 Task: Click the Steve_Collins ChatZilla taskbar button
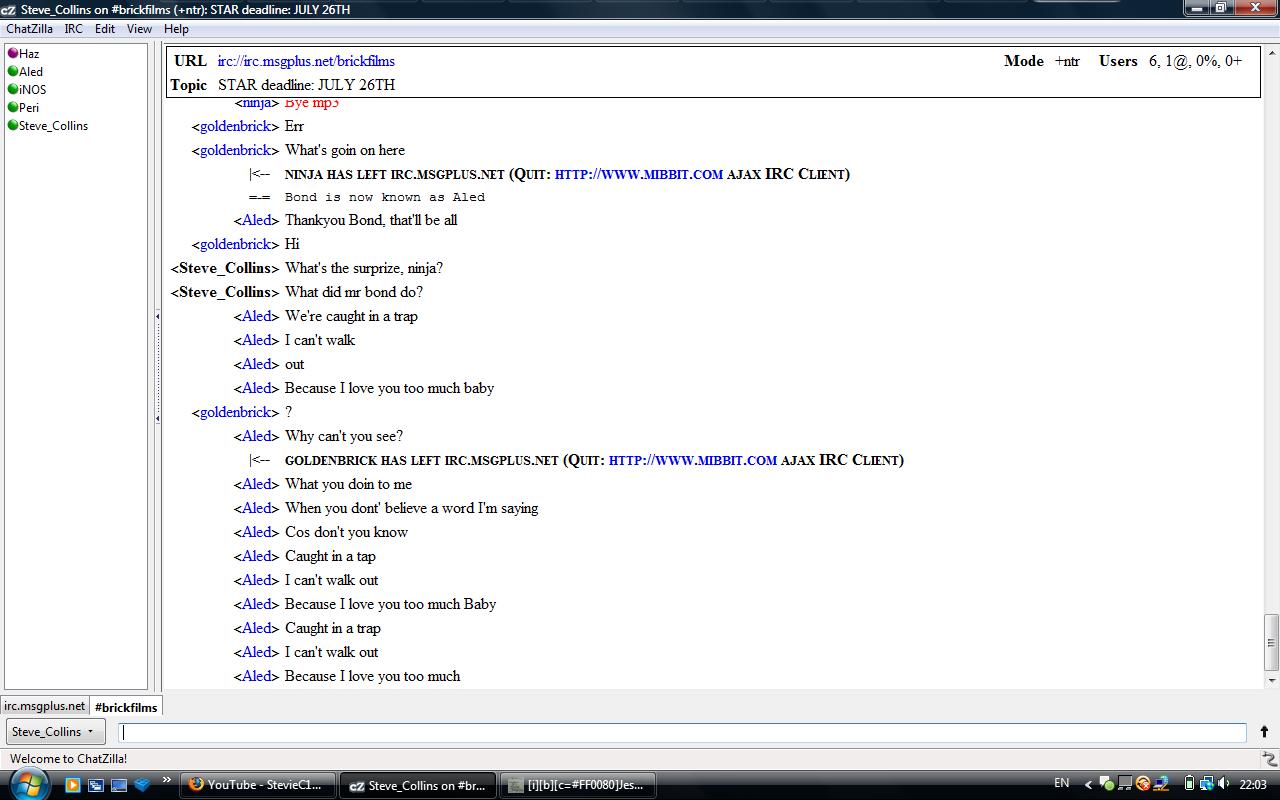click(417, 785)
